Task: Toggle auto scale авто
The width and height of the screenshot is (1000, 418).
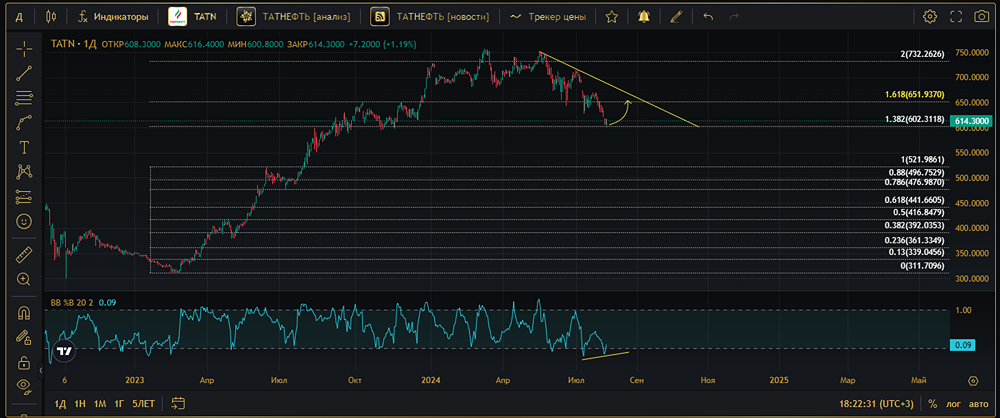Action: coord(978,403)
